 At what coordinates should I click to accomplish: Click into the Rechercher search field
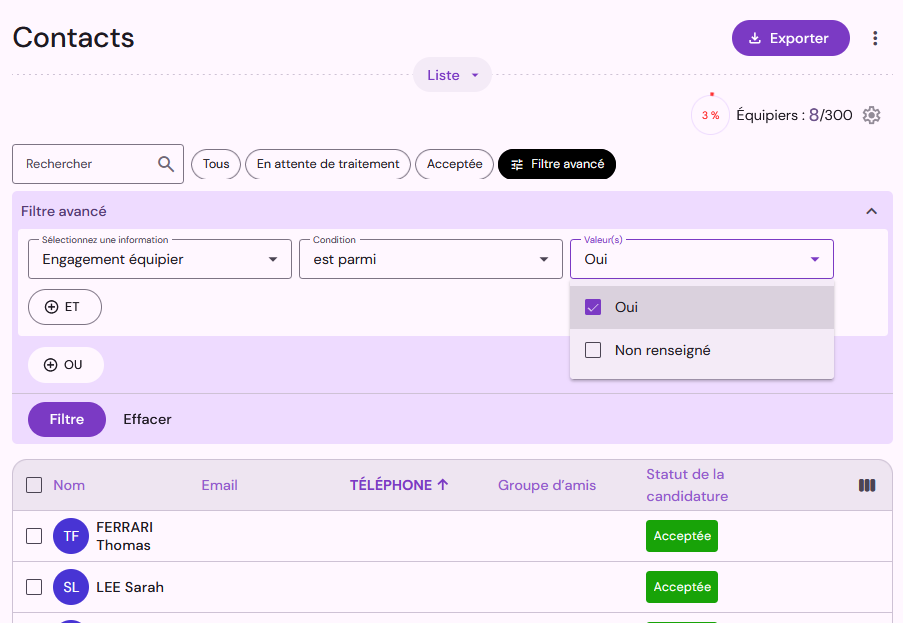88,164
